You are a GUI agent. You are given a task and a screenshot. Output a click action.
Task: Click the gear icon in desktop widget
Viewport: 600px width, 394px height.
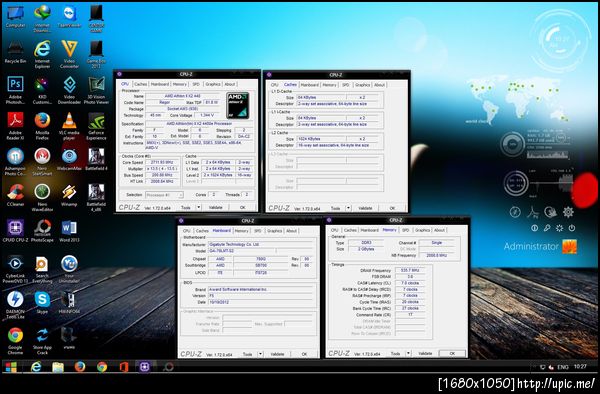pyautogui.click(x=568, y=212)
